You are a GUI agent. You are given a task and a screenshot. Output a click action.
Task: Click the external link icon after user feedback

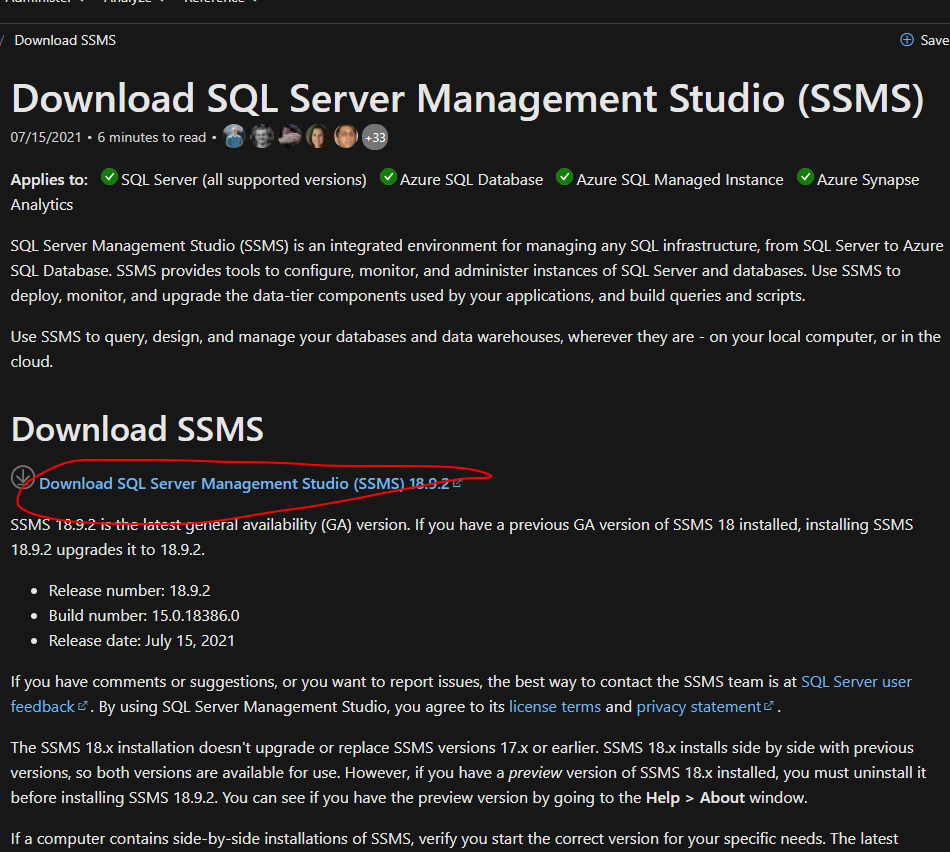click(83, 707)
